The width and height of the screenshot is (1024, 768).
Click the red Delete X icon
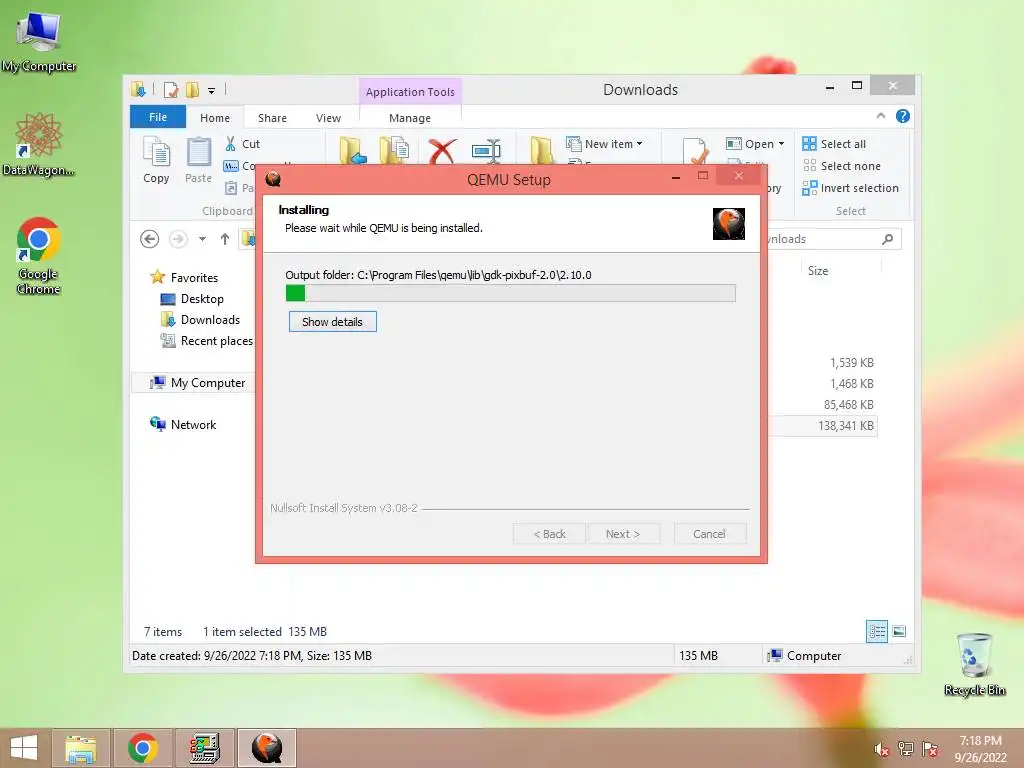pyautogui.click(x=442, y=152)
